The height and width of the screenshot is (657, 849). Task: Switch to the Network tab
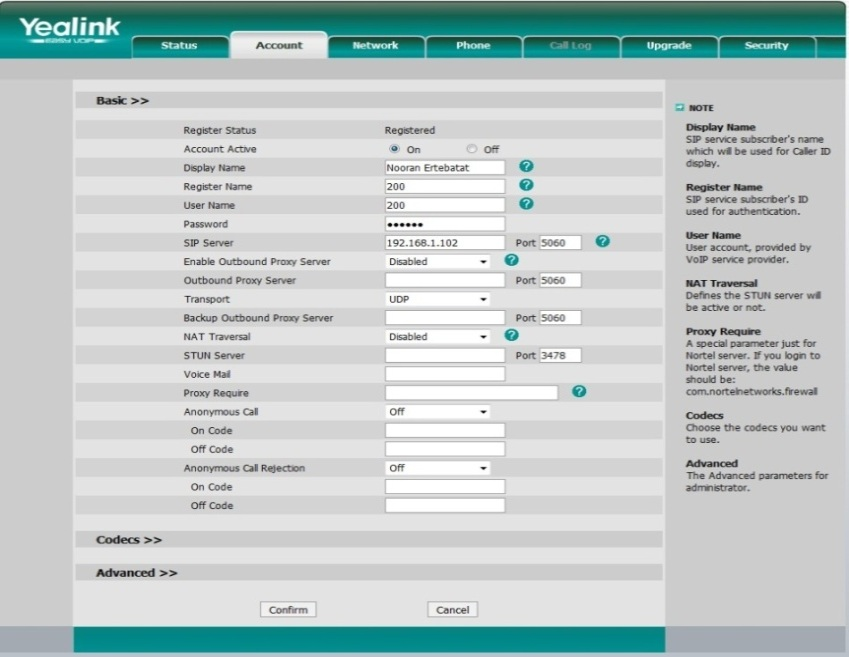376,46
